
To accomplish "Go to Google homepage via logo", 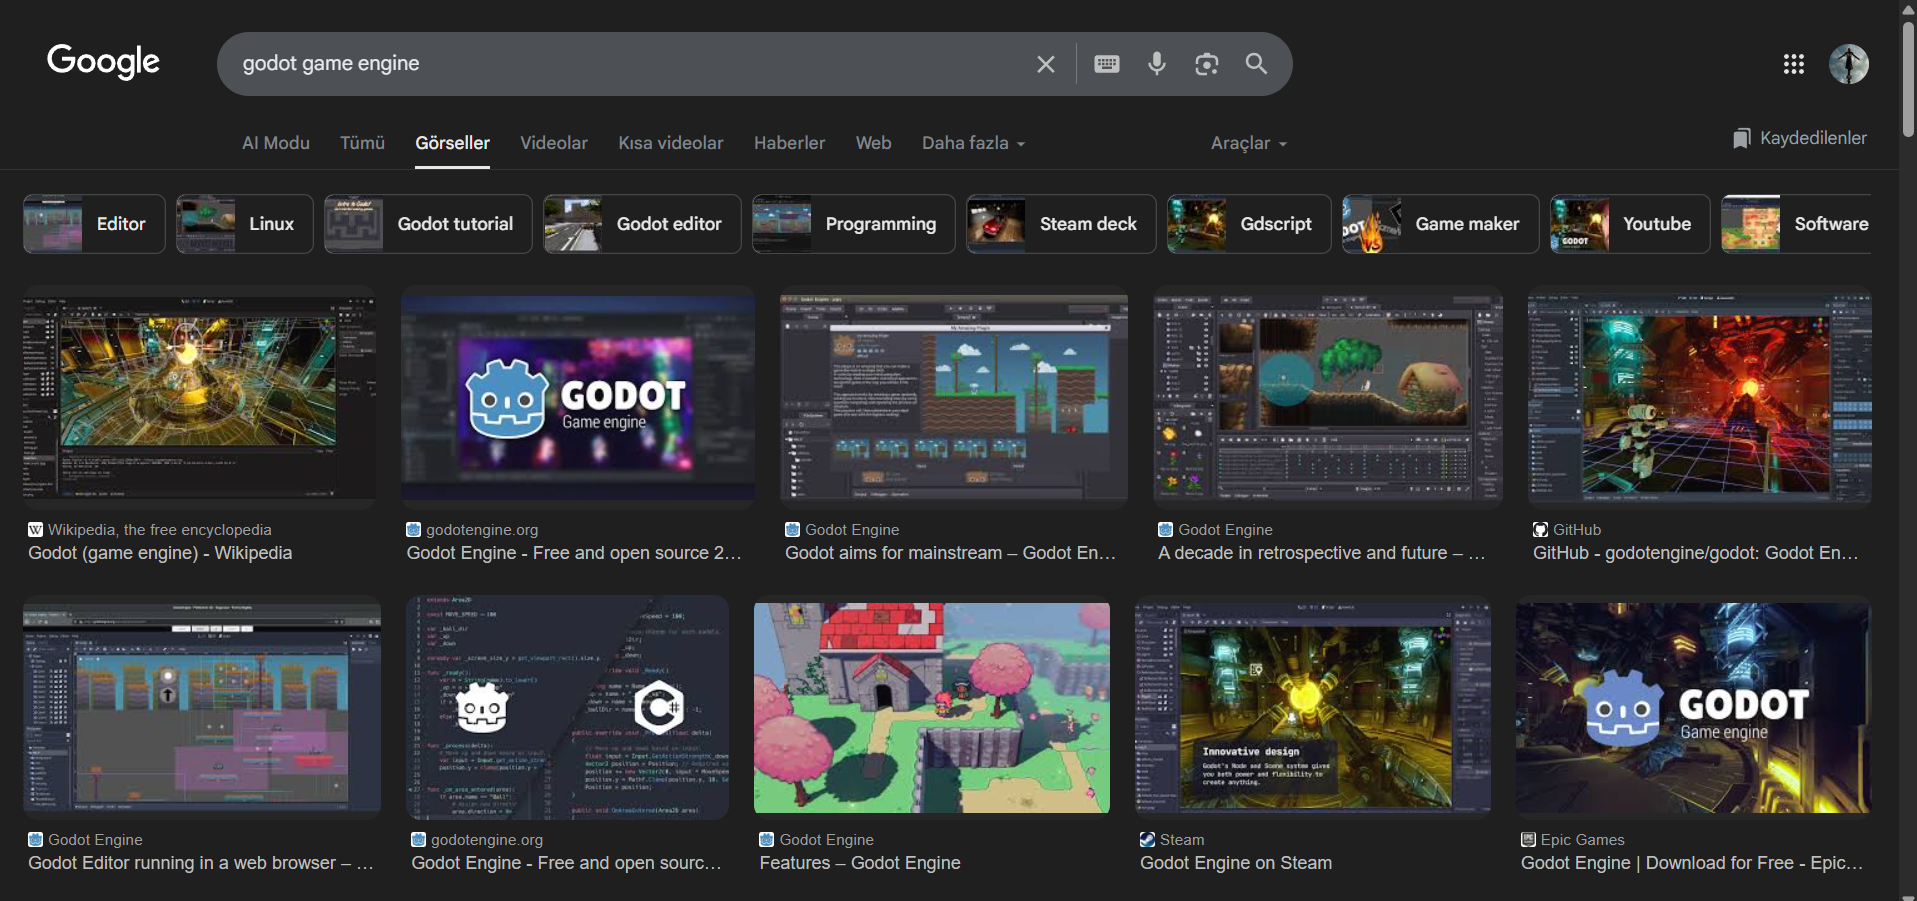I will [x=103, y=62].
